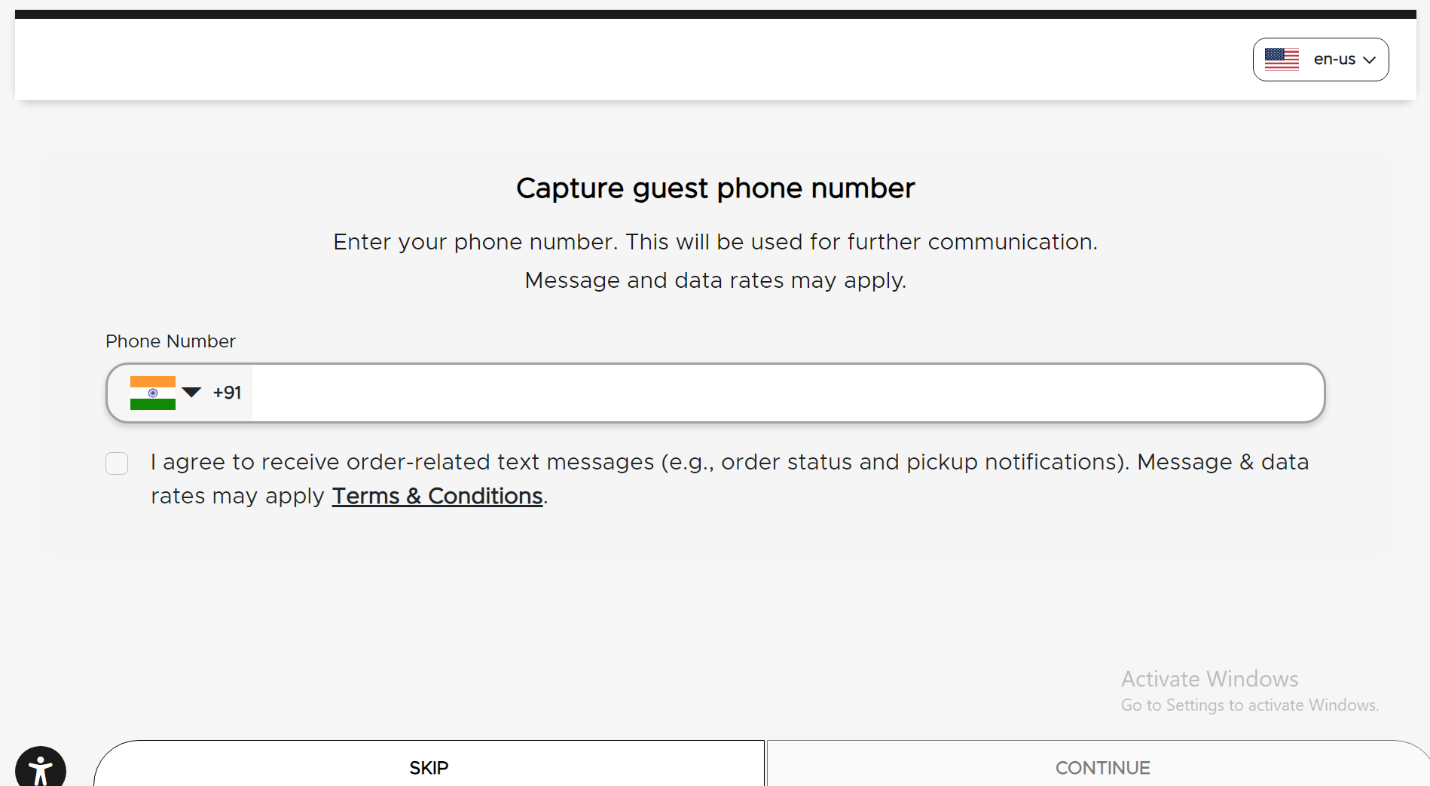Click the US flag in language selector
Image resolution: width=1430 pixels, height=786 pixels.
(x=1281, y=59)
